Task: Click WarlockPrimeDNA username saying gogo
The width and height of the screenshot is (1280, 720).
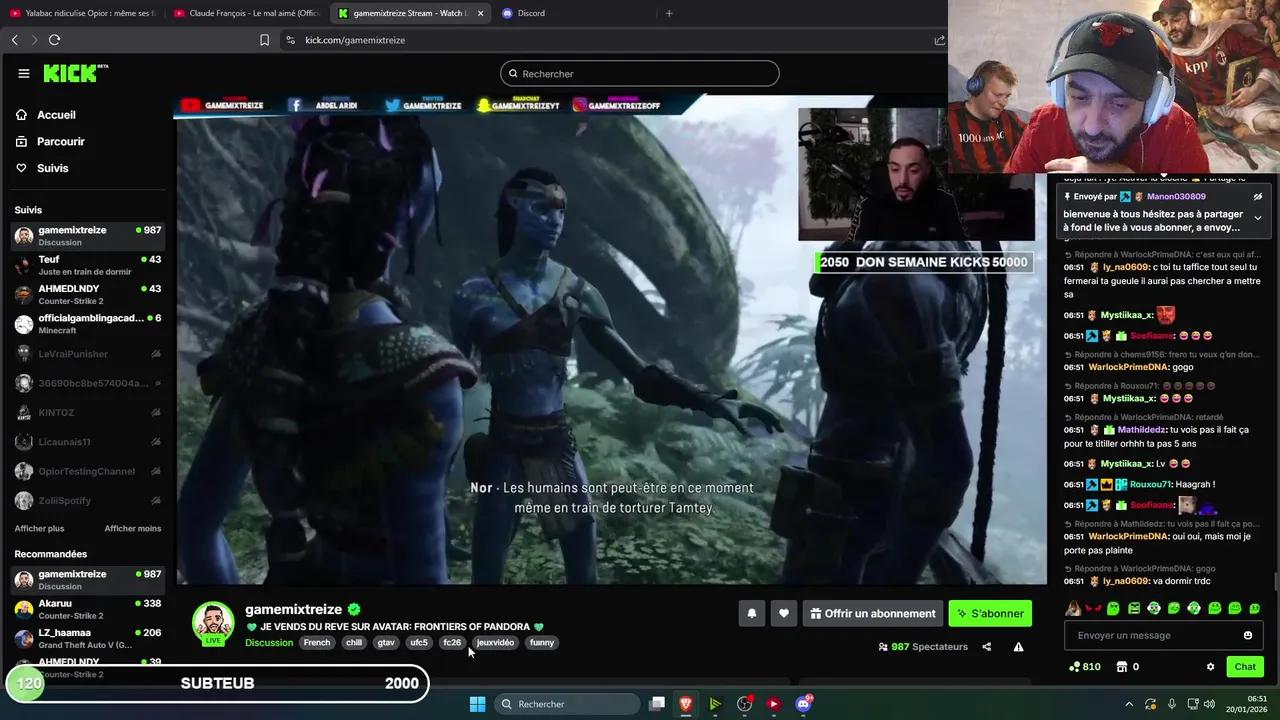Action: point(1128,367)
